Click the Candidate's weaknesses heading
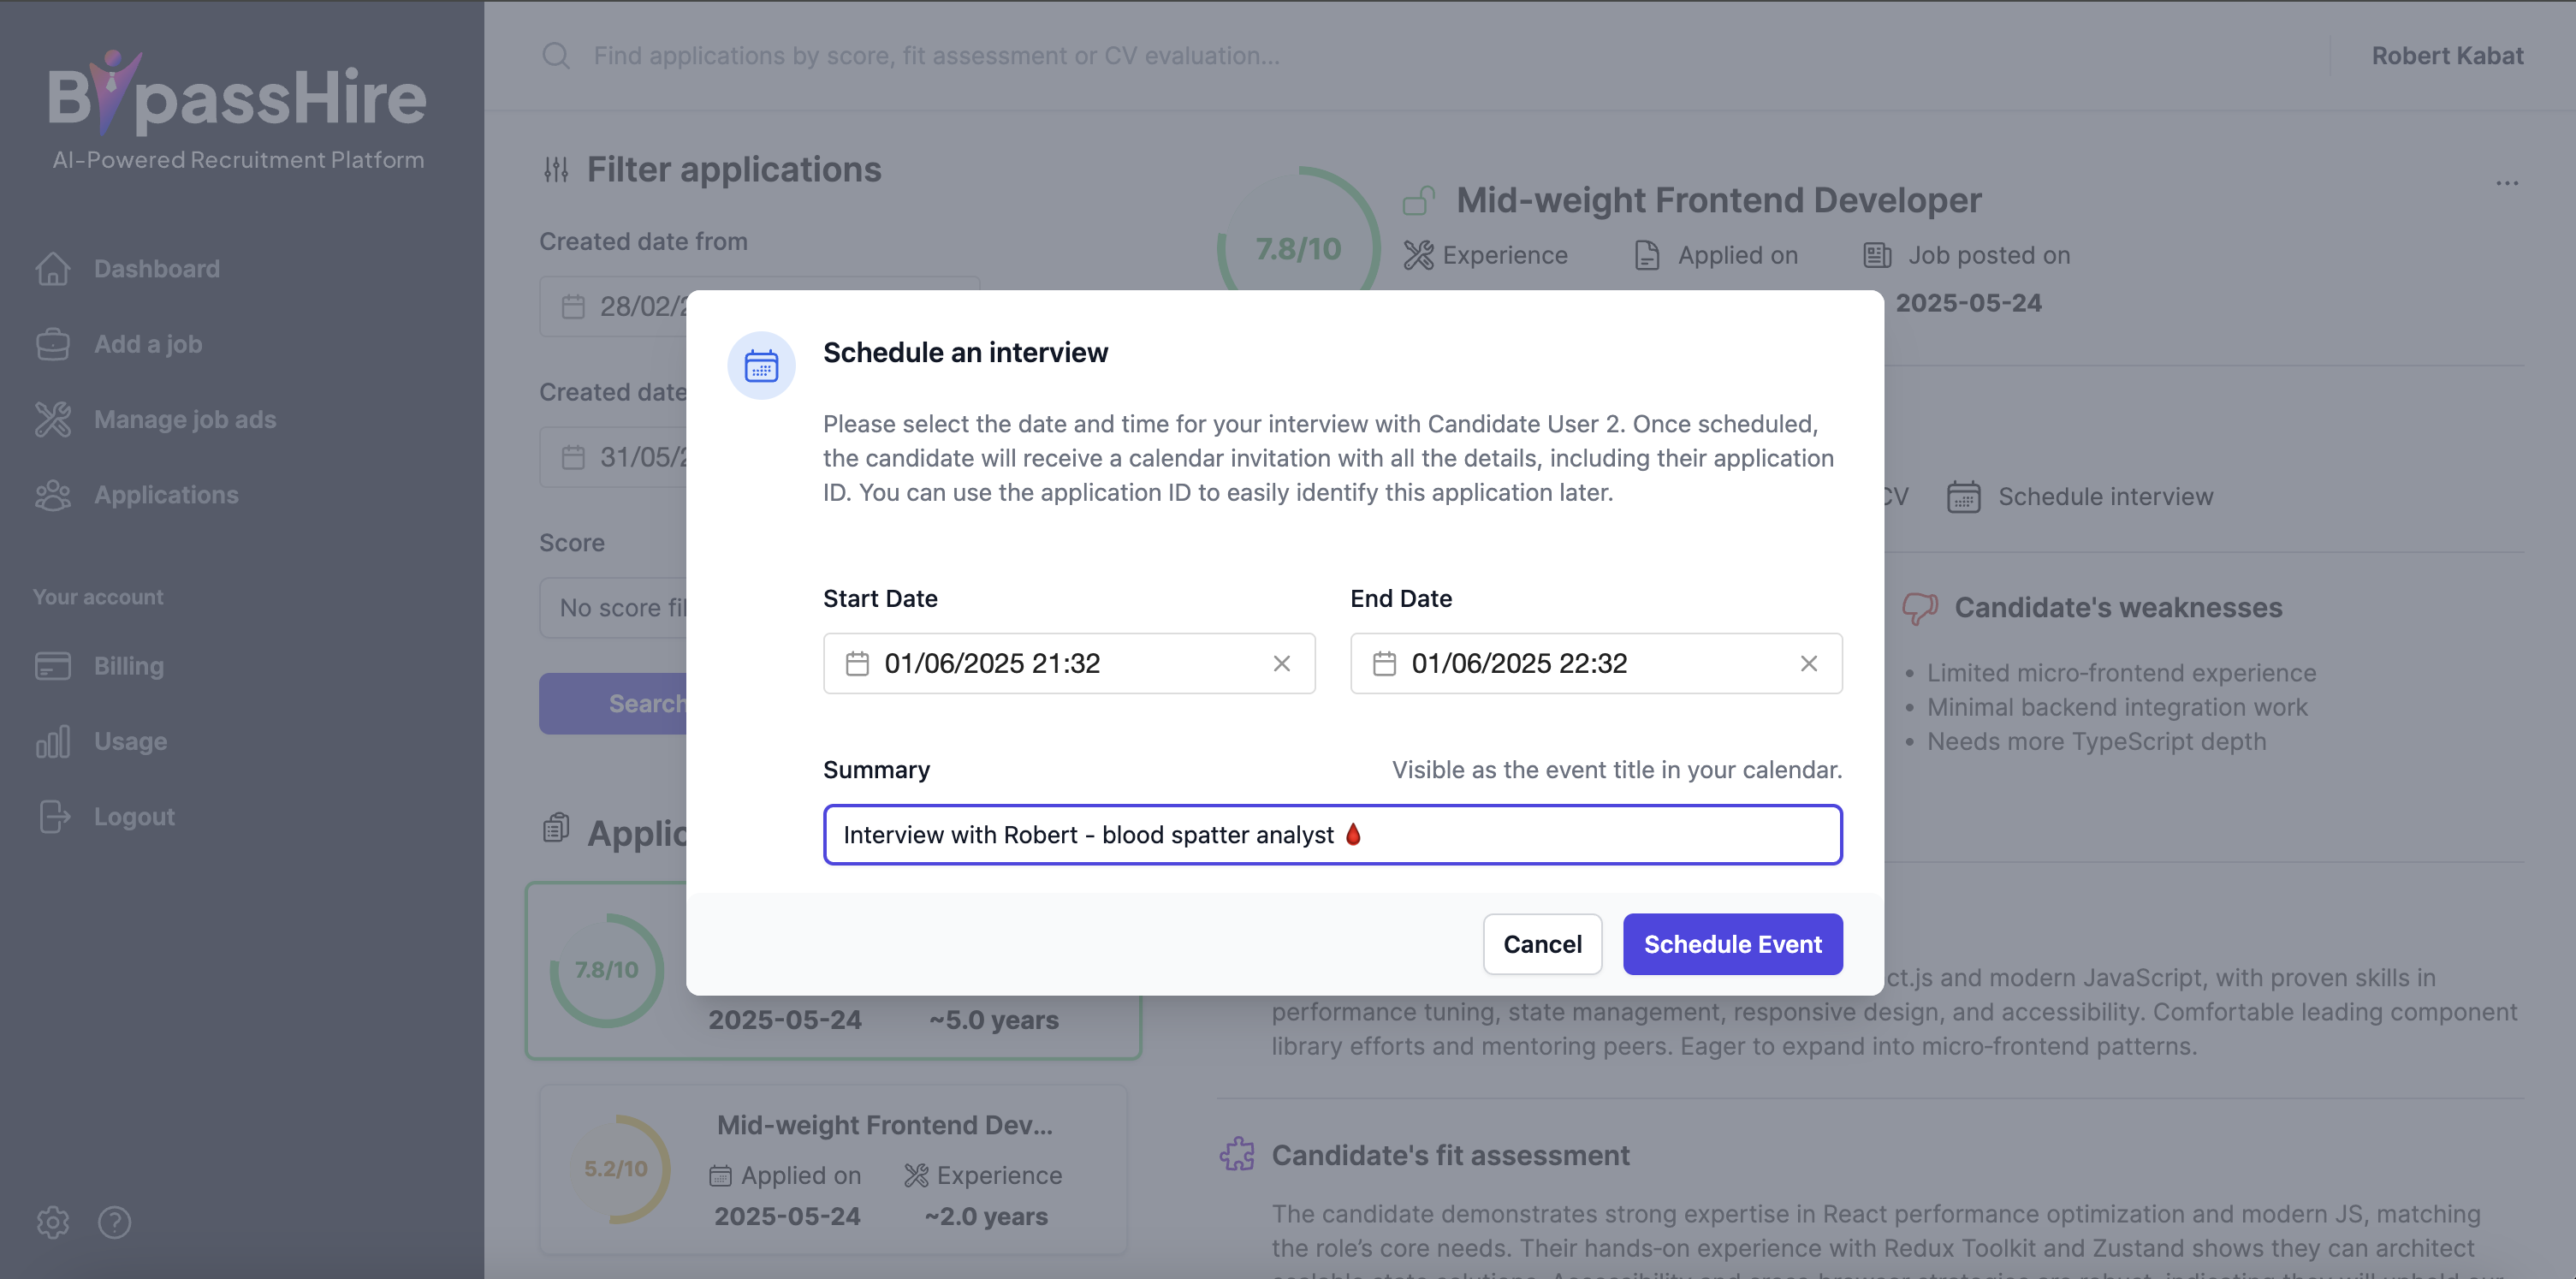The height and width of the screenshot is (1279, 2576). tap(2118, 608)
